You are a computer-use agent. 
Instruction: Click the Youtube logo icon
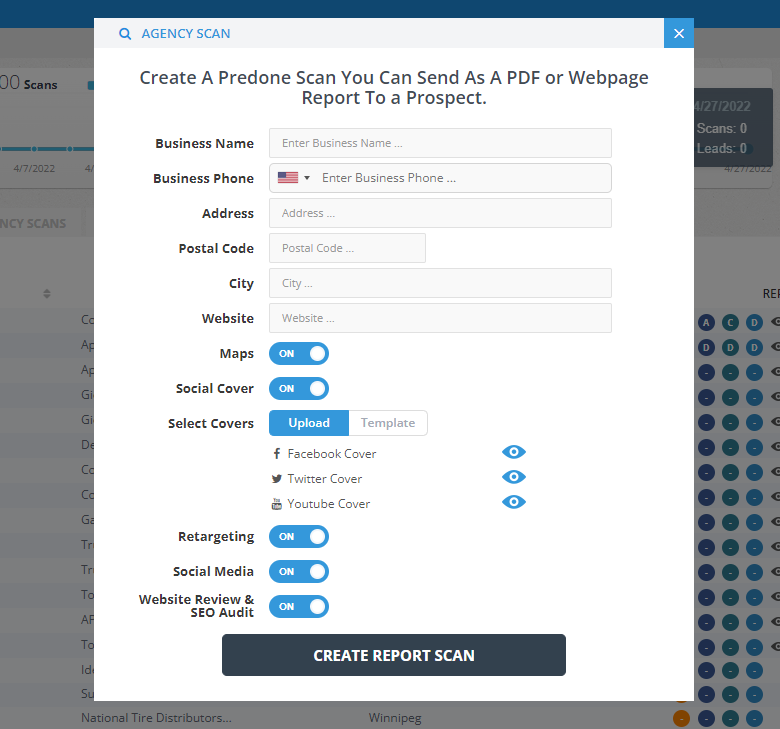pyautogui.click(x=277, y=504)
